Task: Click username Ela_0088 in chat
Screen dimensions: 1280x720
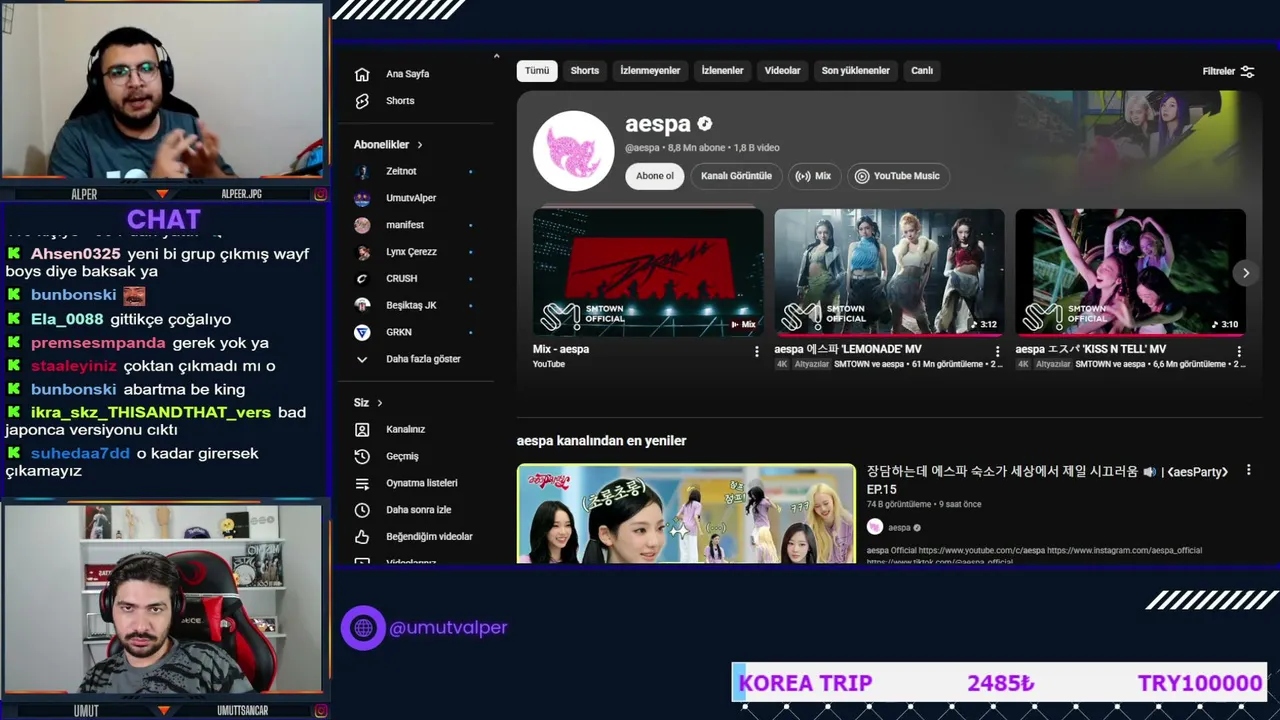Action: [x=67, y=319]
